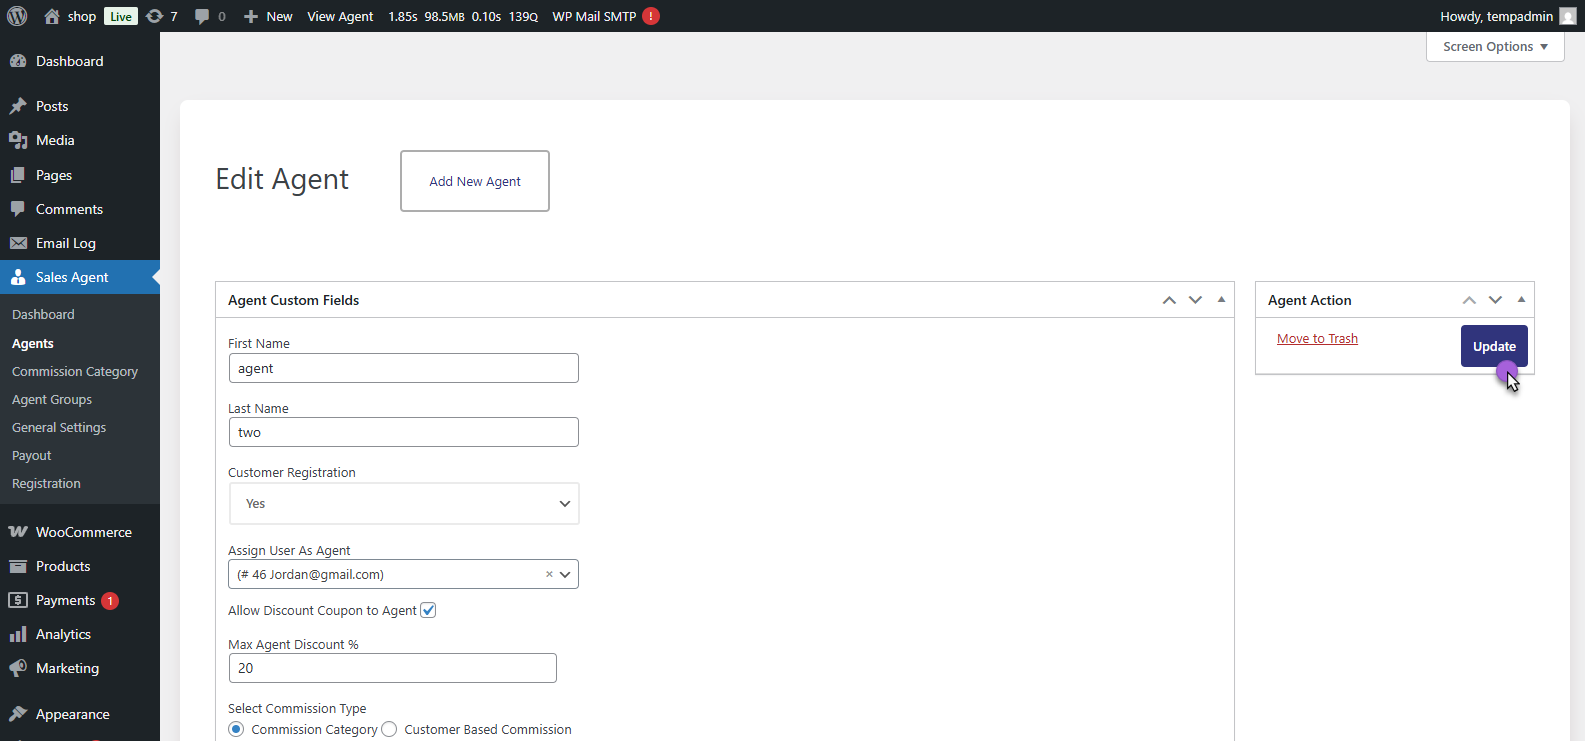Click the Update button

[1493, 346]
